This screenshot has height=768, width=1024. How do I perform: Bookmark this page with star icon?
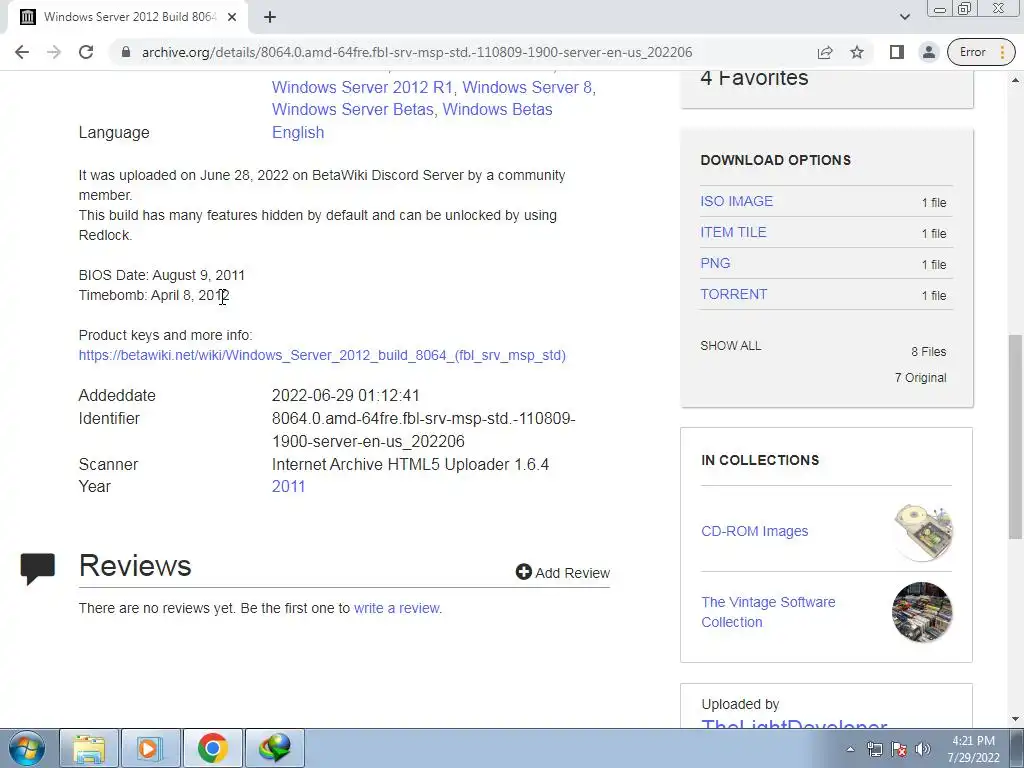click(857, 52)
